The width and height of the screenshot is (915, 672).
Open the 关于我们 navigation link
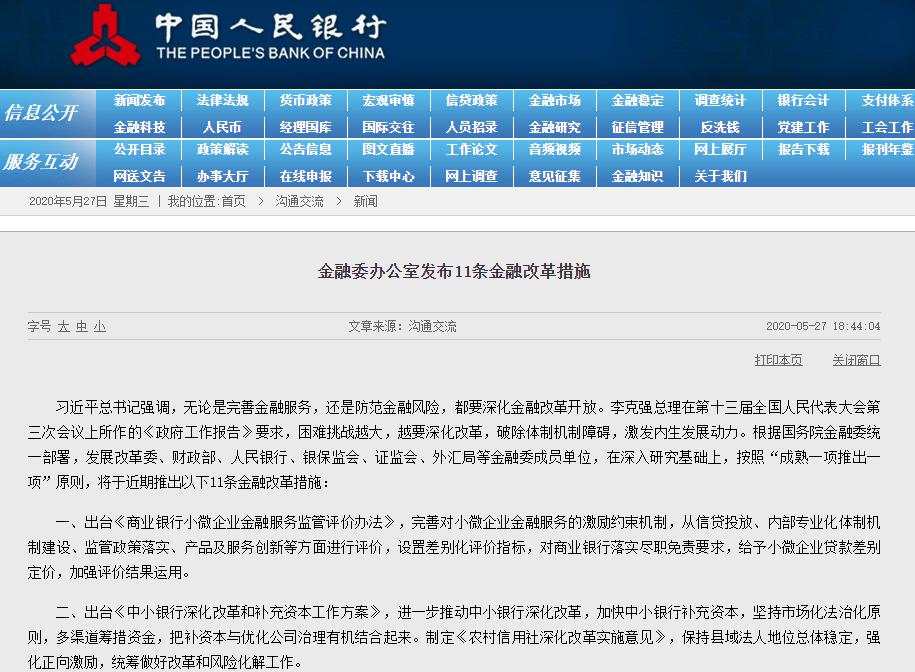point(720,176)
